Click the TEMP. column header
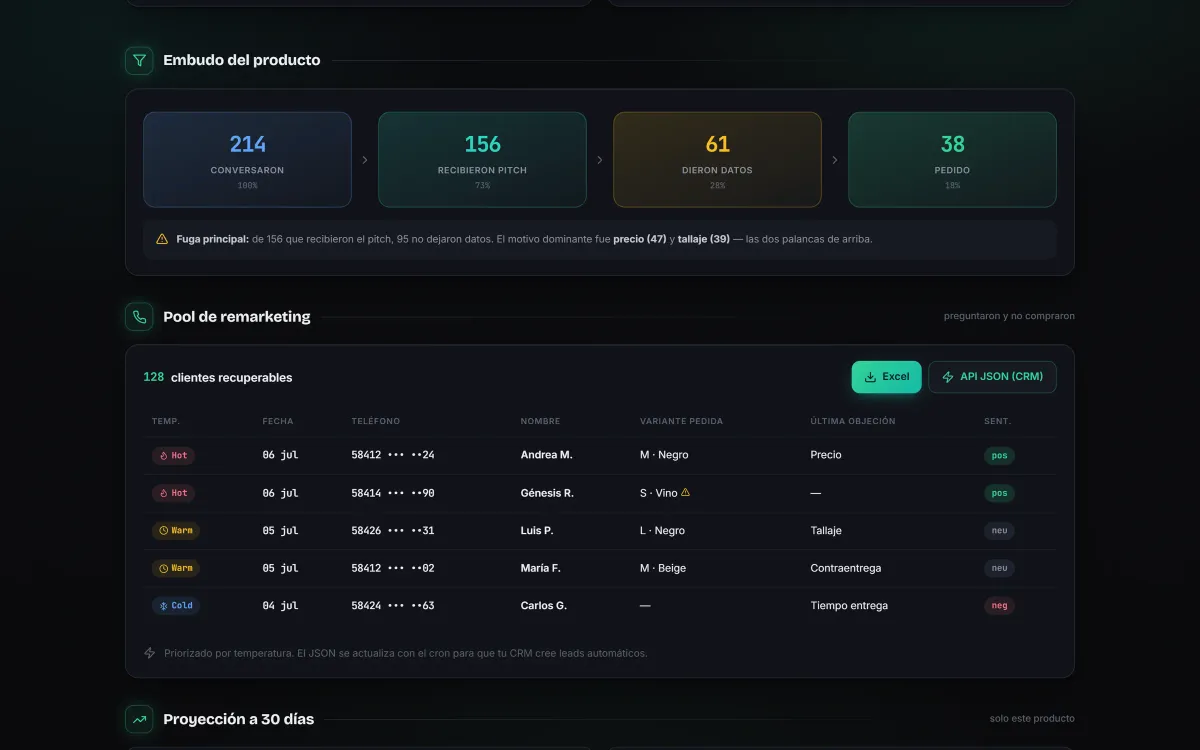The height and width of the screenshot is (750, 1200). [166, 421]
